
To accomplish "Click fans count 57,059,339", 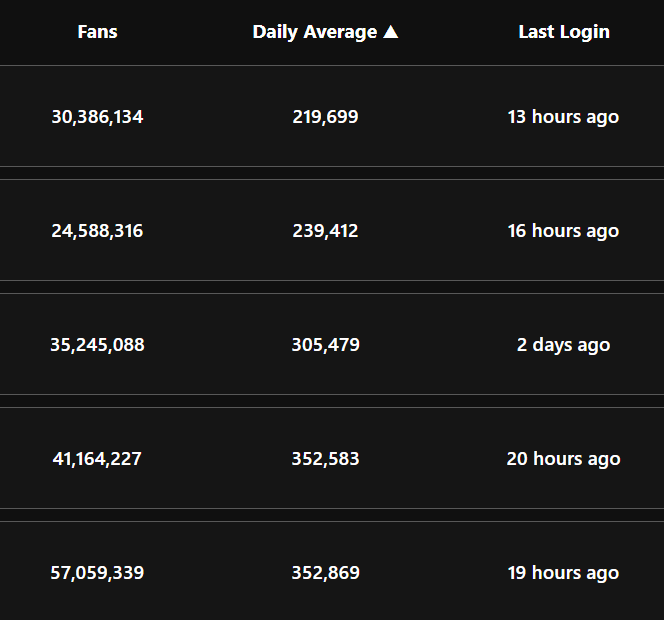I will coord(97,573).
